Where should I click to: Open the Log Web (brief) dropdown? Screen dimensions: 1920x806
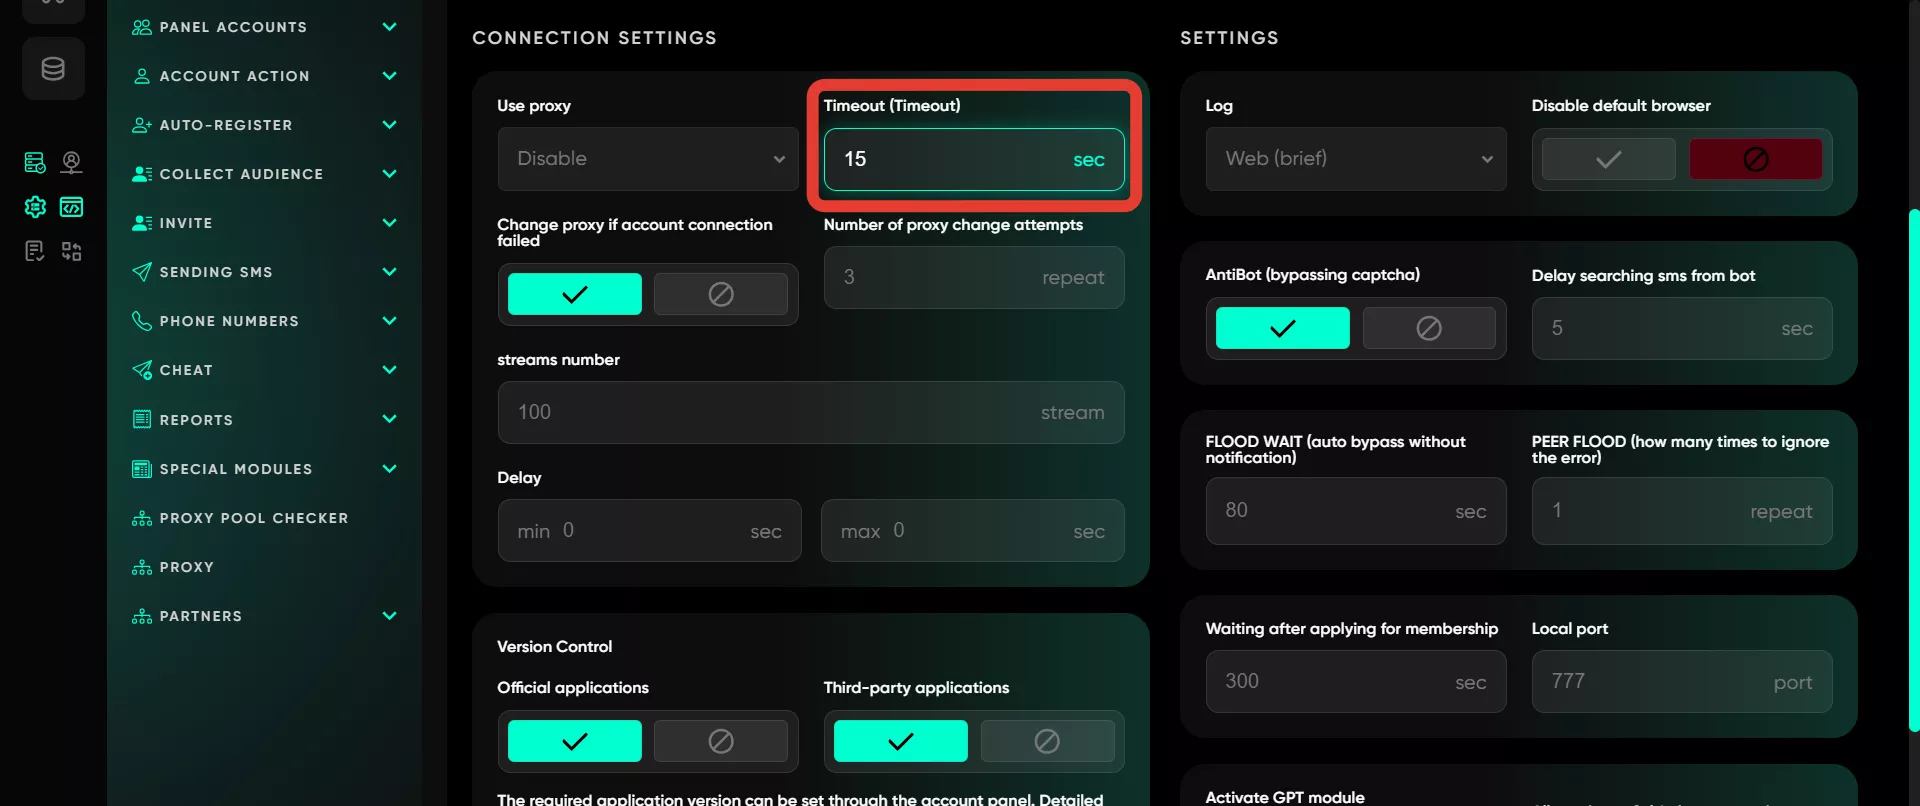(x=1356, y=159)
